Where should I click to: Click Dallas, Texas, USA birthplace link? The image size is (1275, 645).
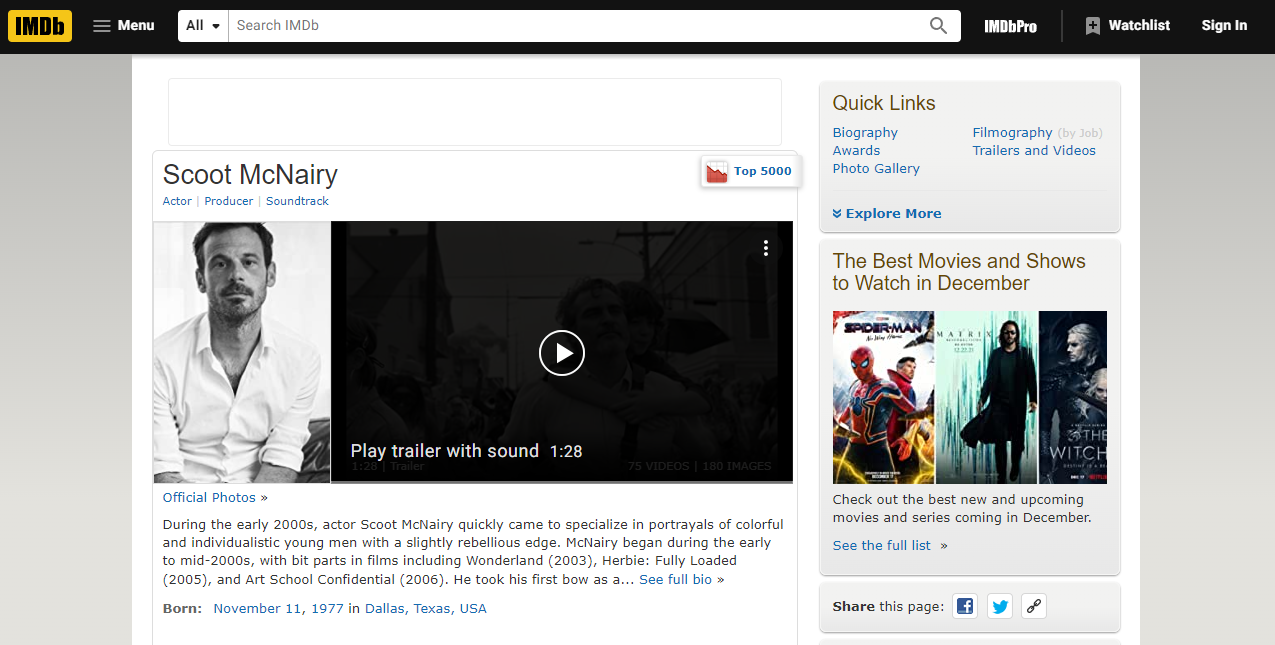pos(426,608)
